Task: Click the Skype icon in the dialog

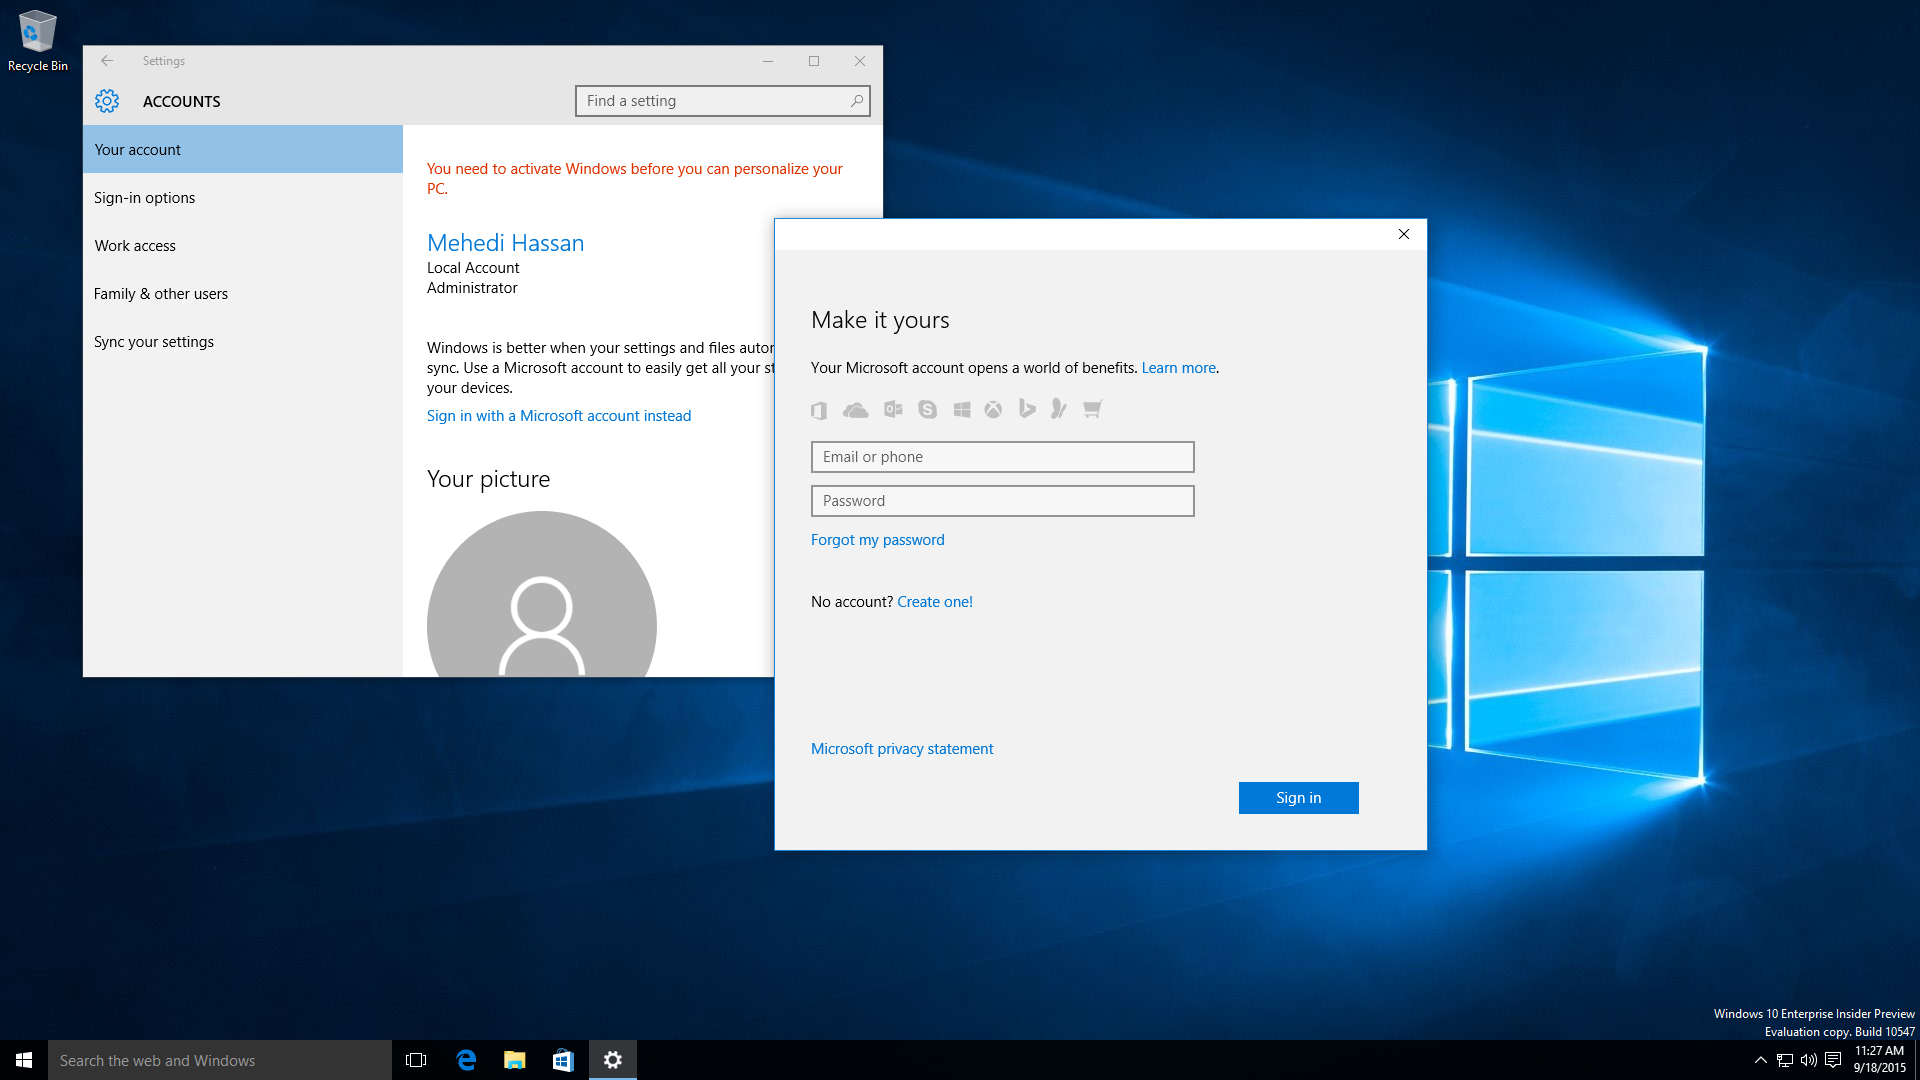Action: [x=928, y=409]
